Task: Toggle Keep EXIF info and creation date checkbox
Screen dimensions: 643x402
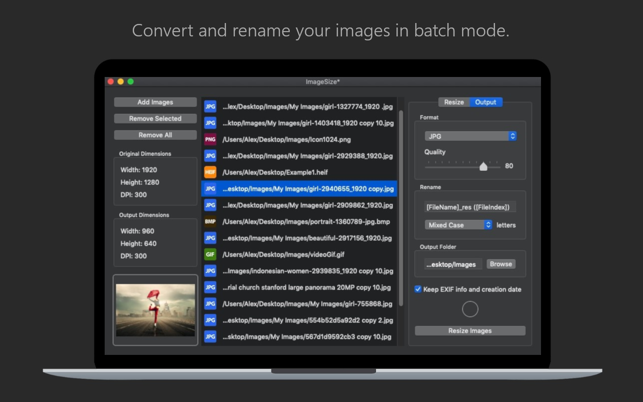Action: click(x=418, y=289)
